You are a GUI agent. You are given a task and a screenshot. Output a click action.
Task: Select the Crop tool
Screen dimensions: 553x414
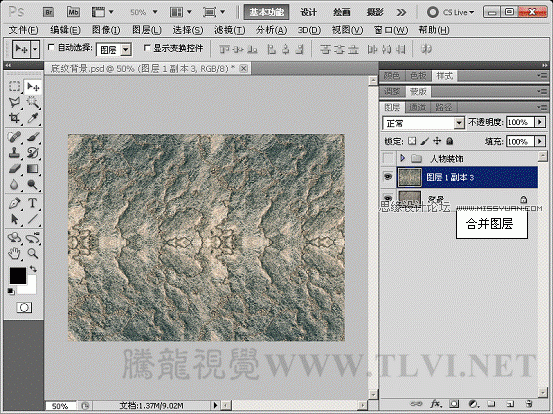14,118
